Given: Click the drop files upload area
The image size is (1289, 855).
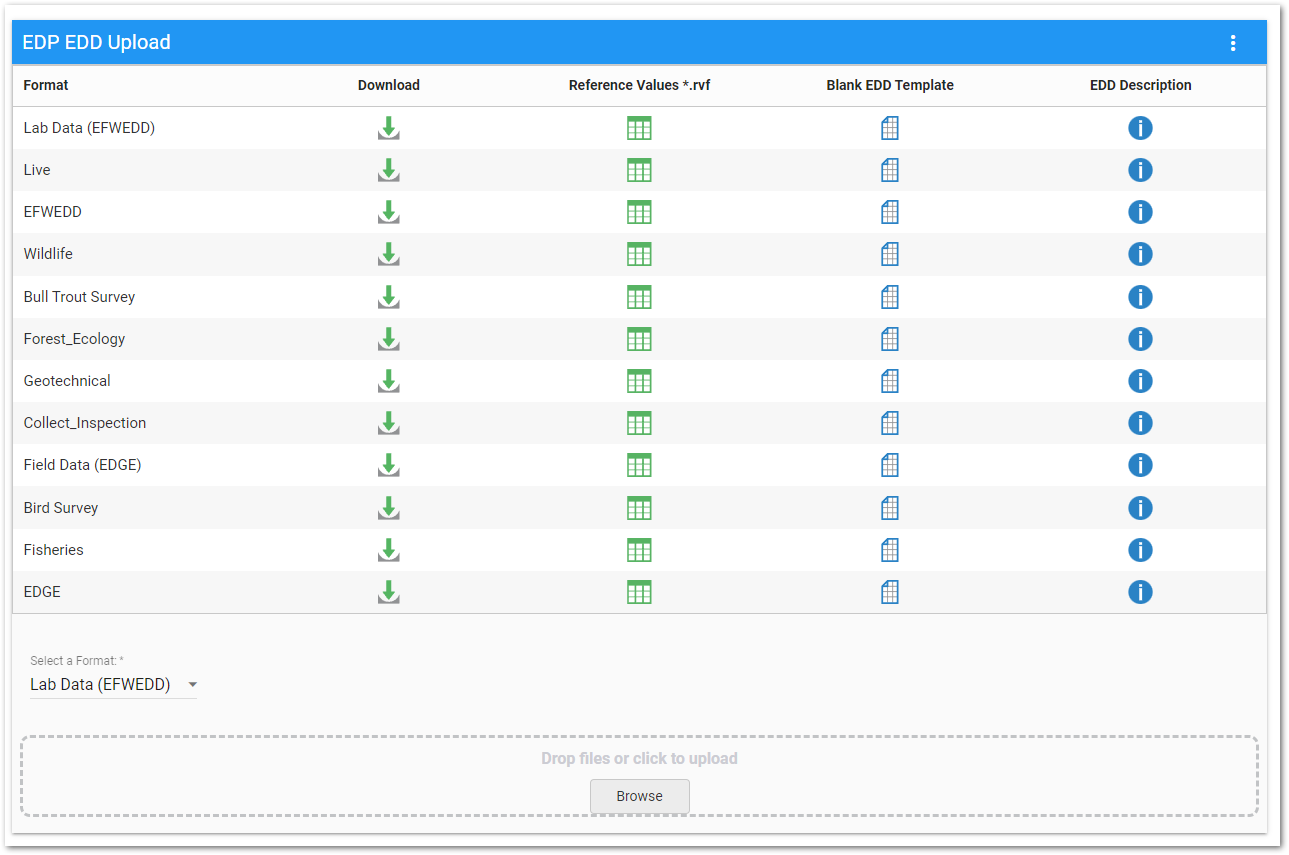Looking at the screenshot, I should (x=639, y=759).
